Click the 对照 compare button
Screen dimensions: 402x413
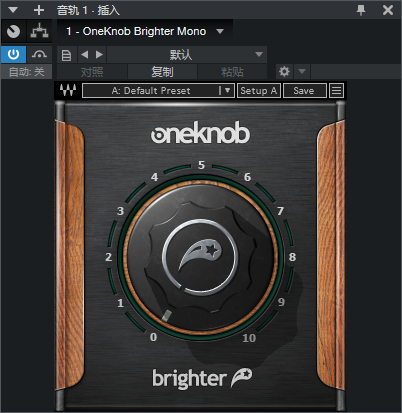92,72
